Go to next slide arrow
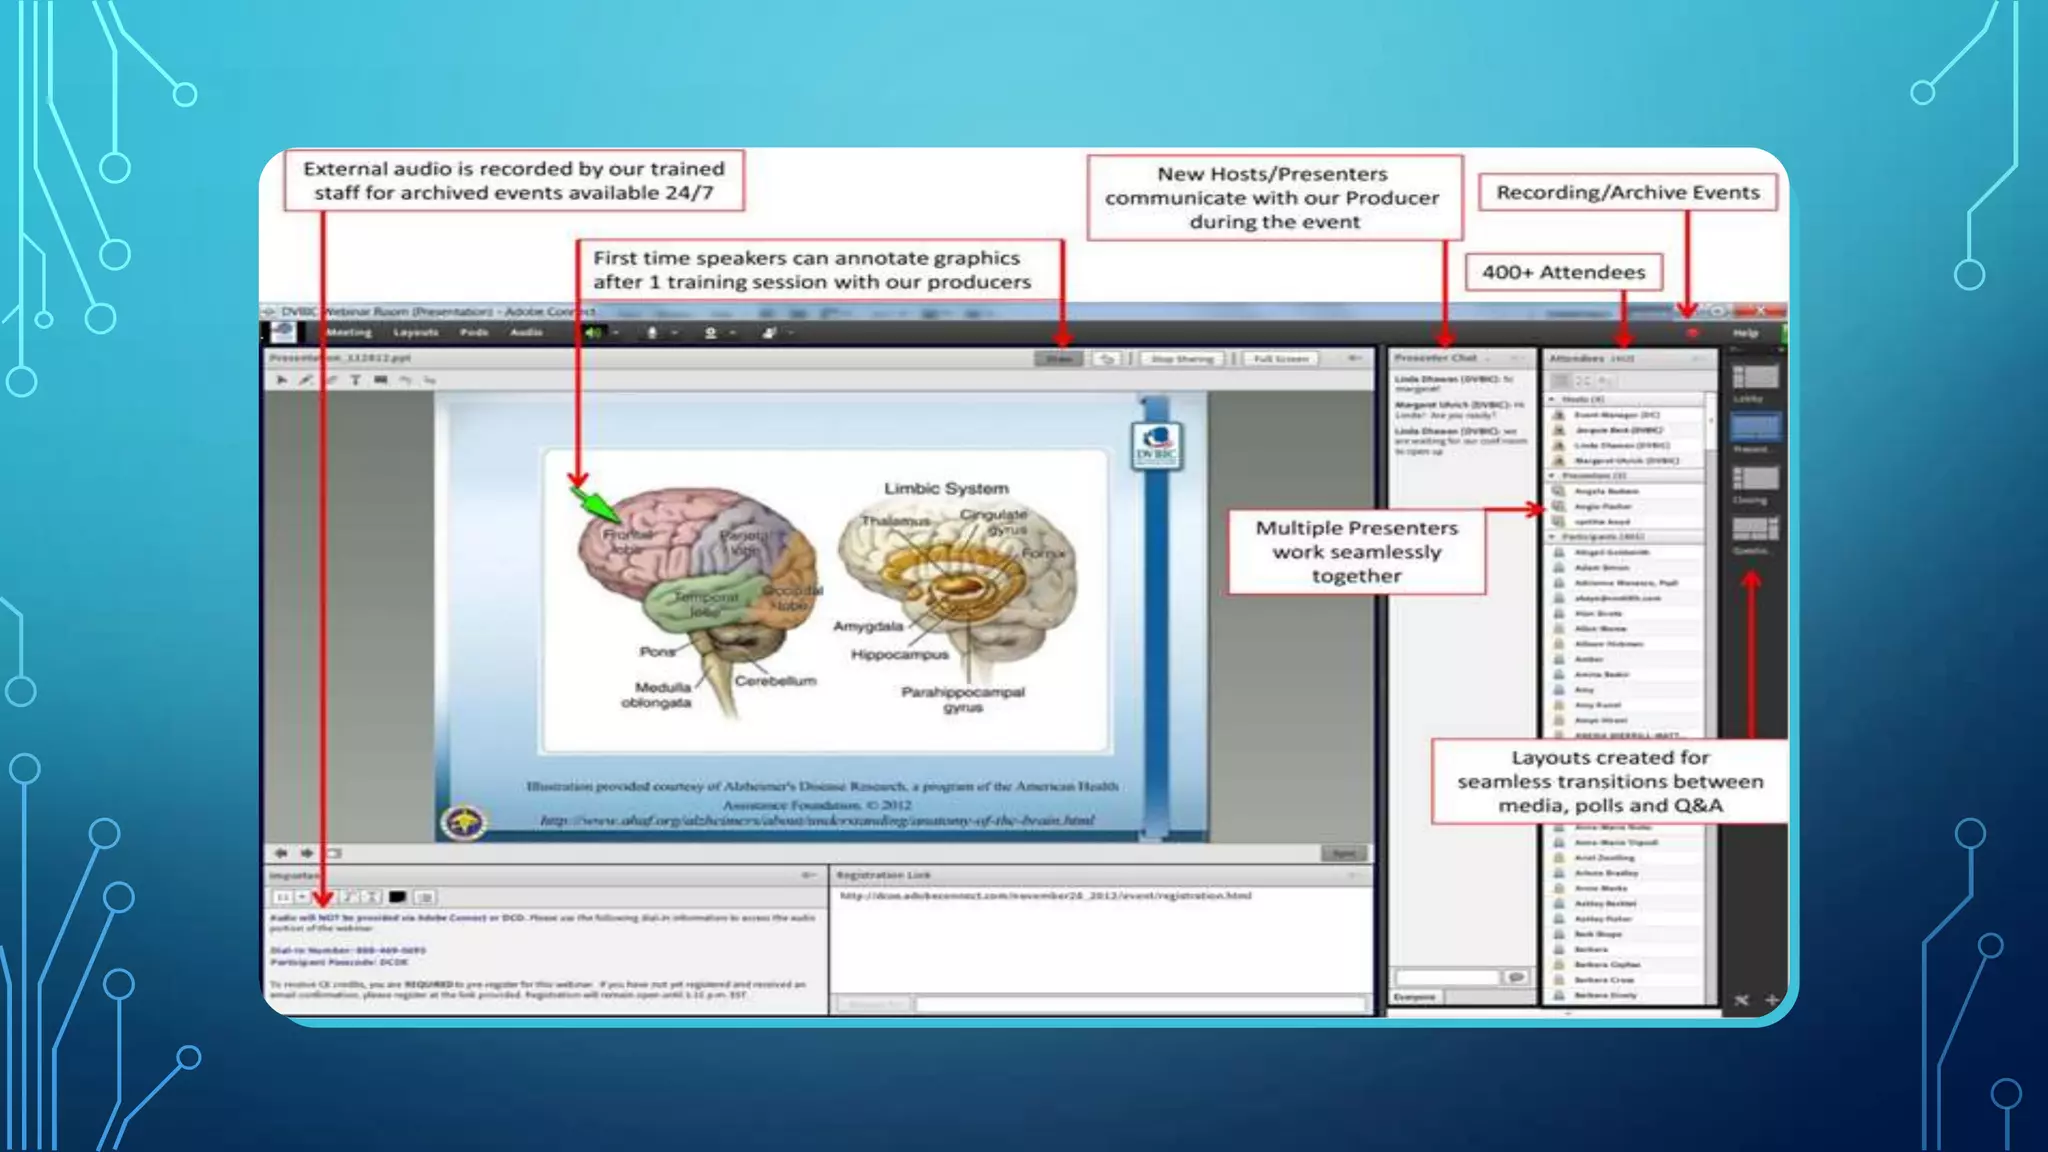Viewport: 2048px width, 1152px height. point(306,853)
